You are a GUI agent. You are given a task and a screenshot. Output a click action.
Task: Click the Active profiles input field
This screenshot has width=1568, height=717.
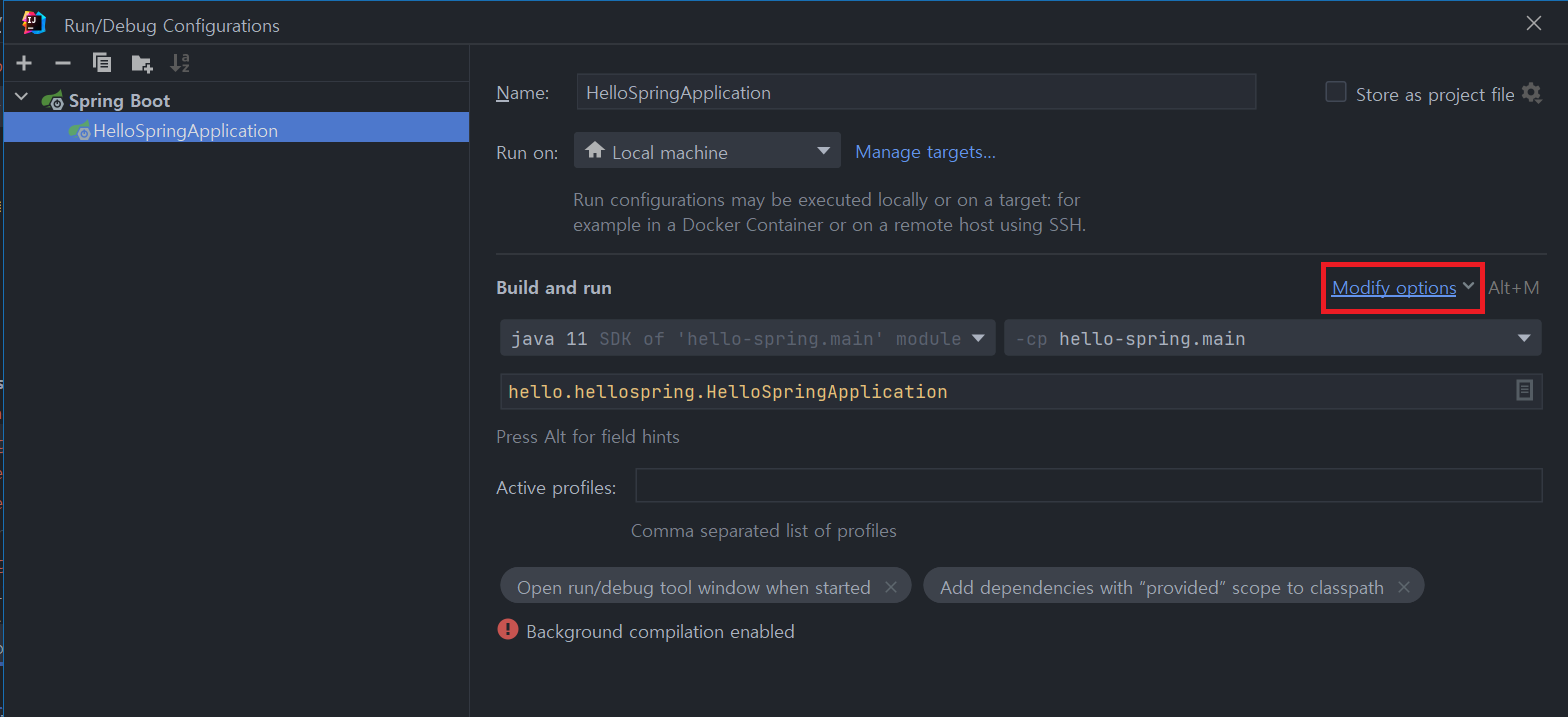[1089, 485]
